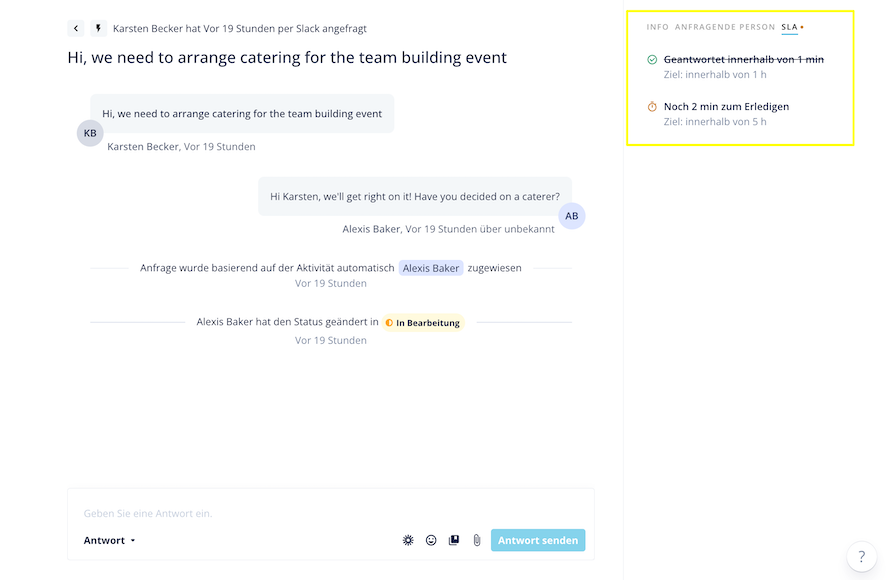Click the green check icon for answered SLA
Screen dimensions: 890x580
652,60
